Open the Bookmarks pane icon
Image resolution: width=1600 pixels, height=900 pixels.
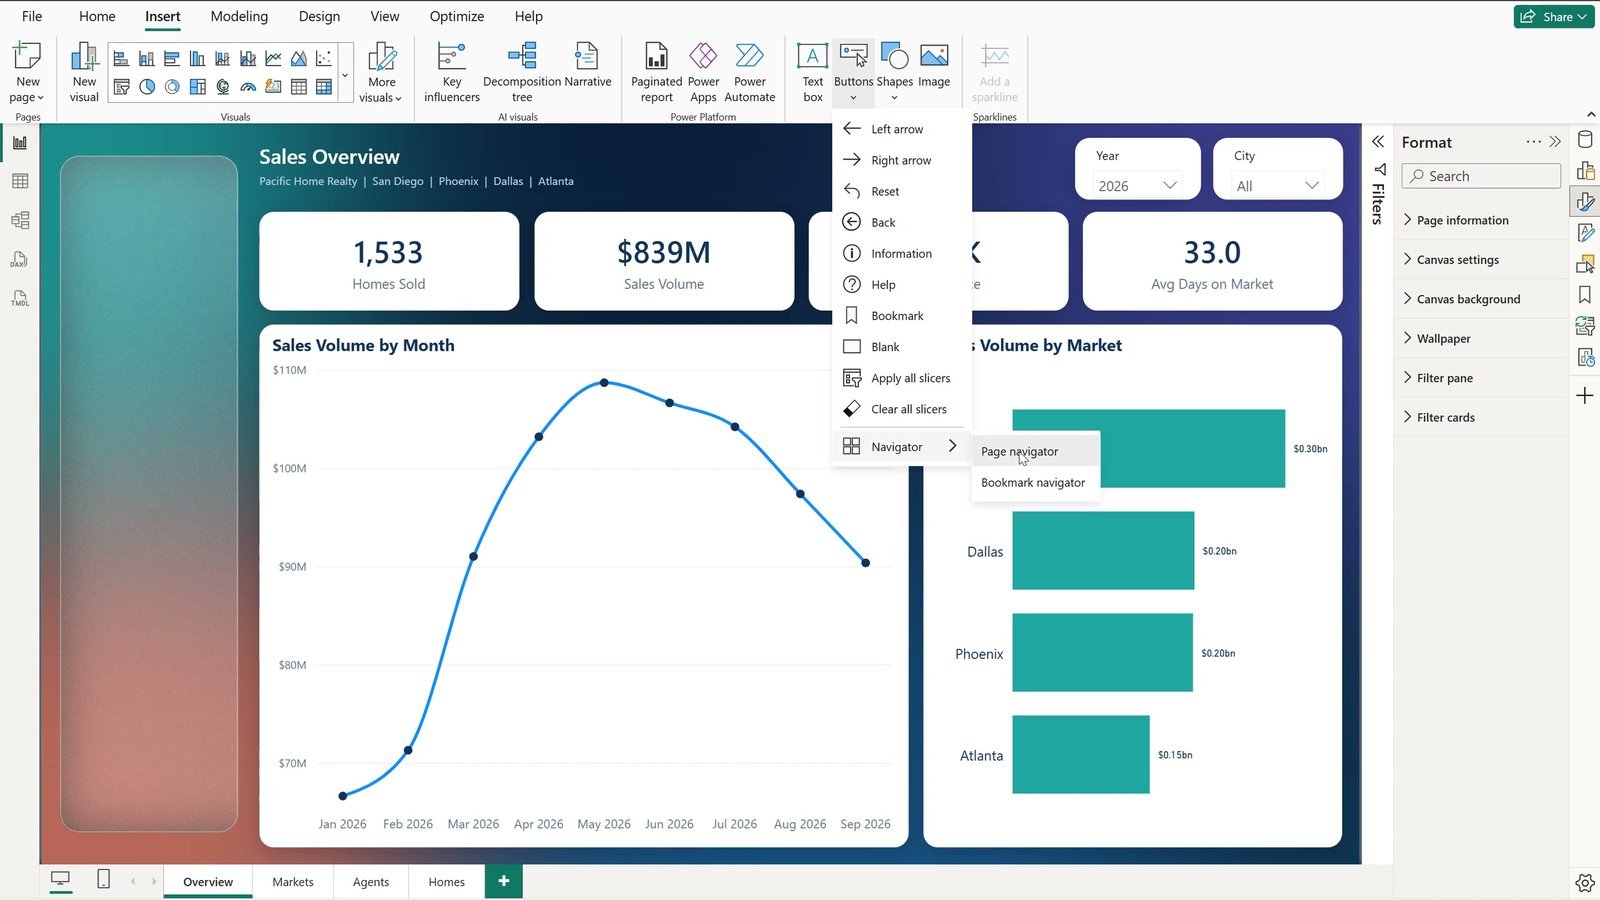point(1585,295)
